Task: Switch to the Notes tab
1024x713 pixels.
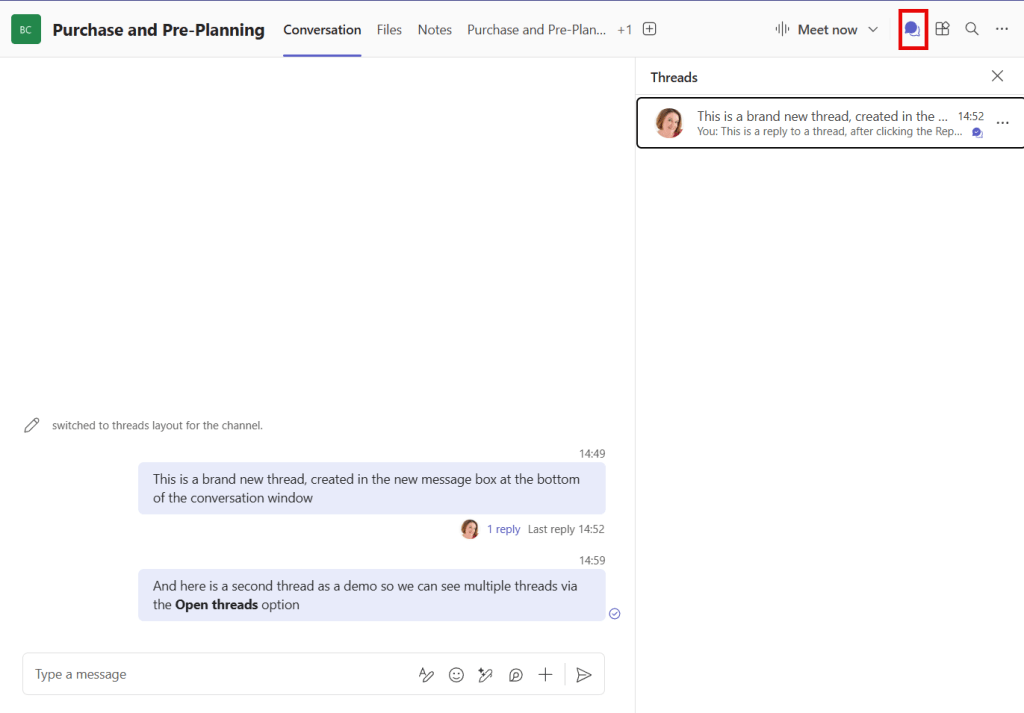Action: [x=435, y=30]
